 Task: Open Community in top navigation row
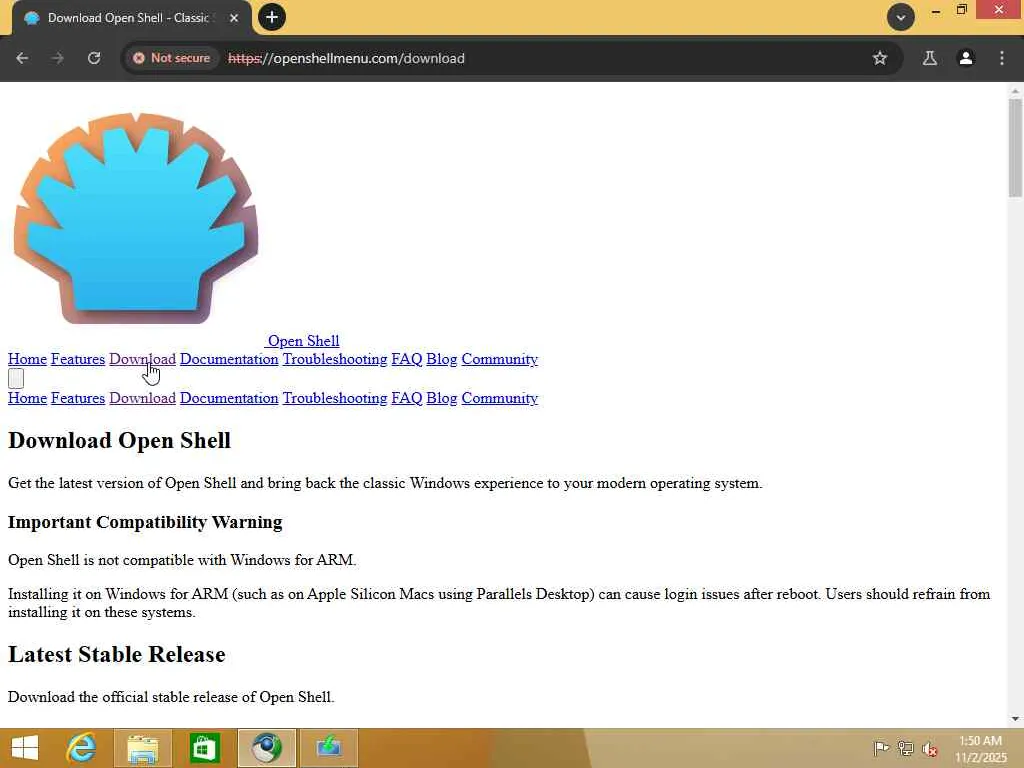click(500, 359)
